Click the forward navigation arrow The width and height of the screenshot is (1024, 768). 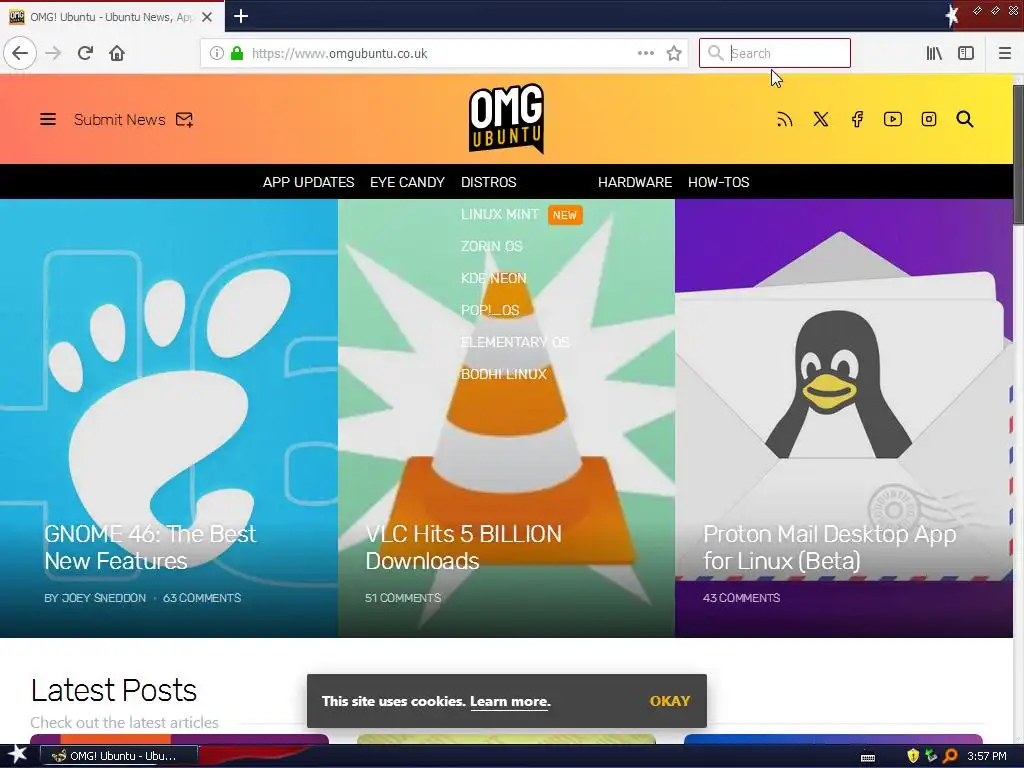coord(53,53)
